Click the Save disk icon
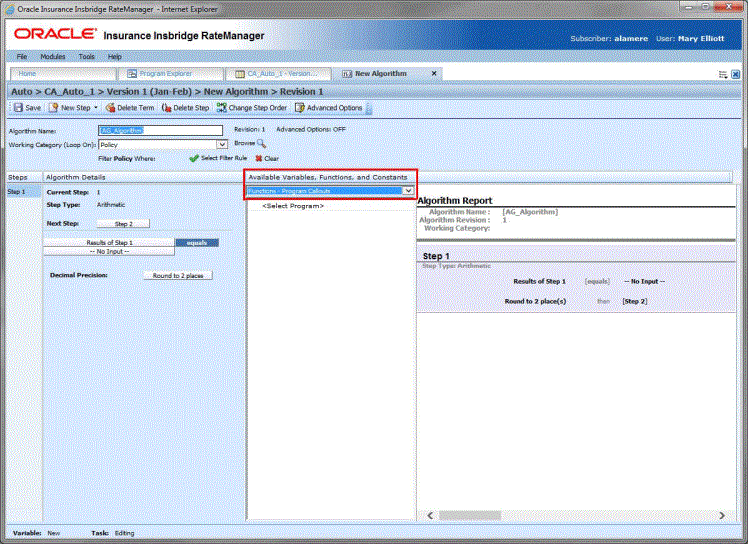The width and height of the screenshot is (748, 544). pyautogui.click(x=18, y=108)
